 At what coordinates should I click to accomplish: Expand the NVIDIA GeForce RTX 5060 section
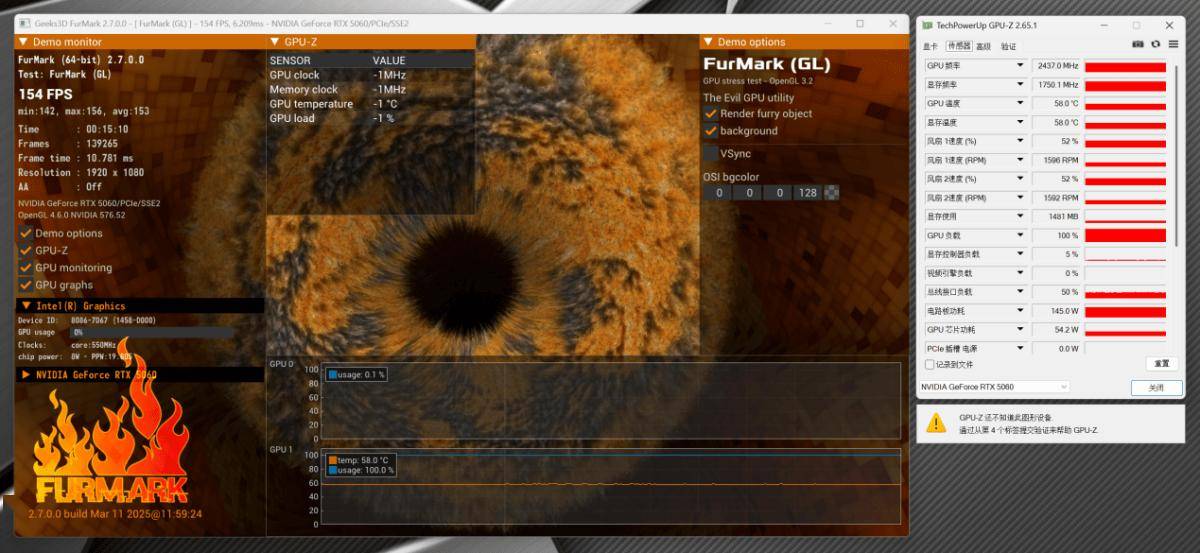(x=24, y=374)
